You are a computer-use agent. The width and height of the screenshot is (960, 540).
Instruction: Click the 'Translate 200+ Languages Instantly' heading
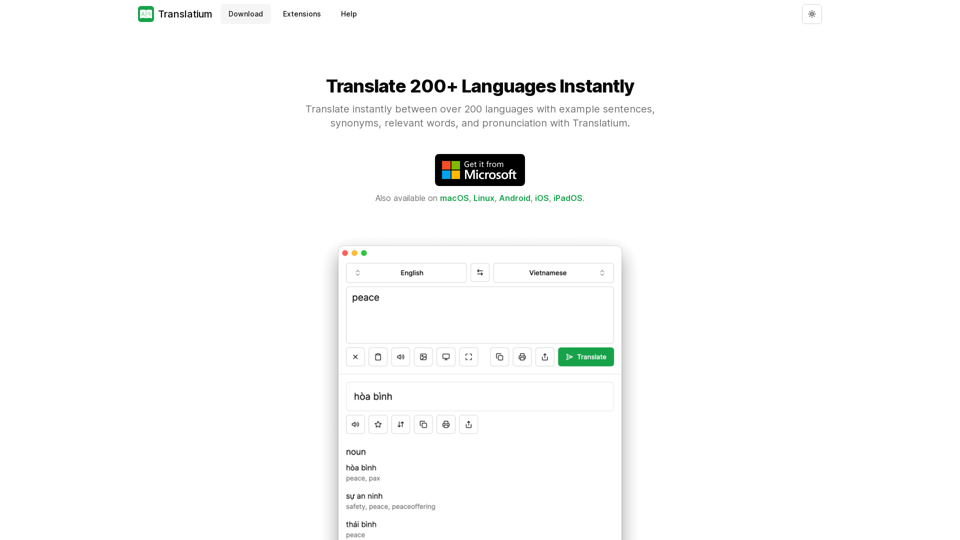coord(480,86)
